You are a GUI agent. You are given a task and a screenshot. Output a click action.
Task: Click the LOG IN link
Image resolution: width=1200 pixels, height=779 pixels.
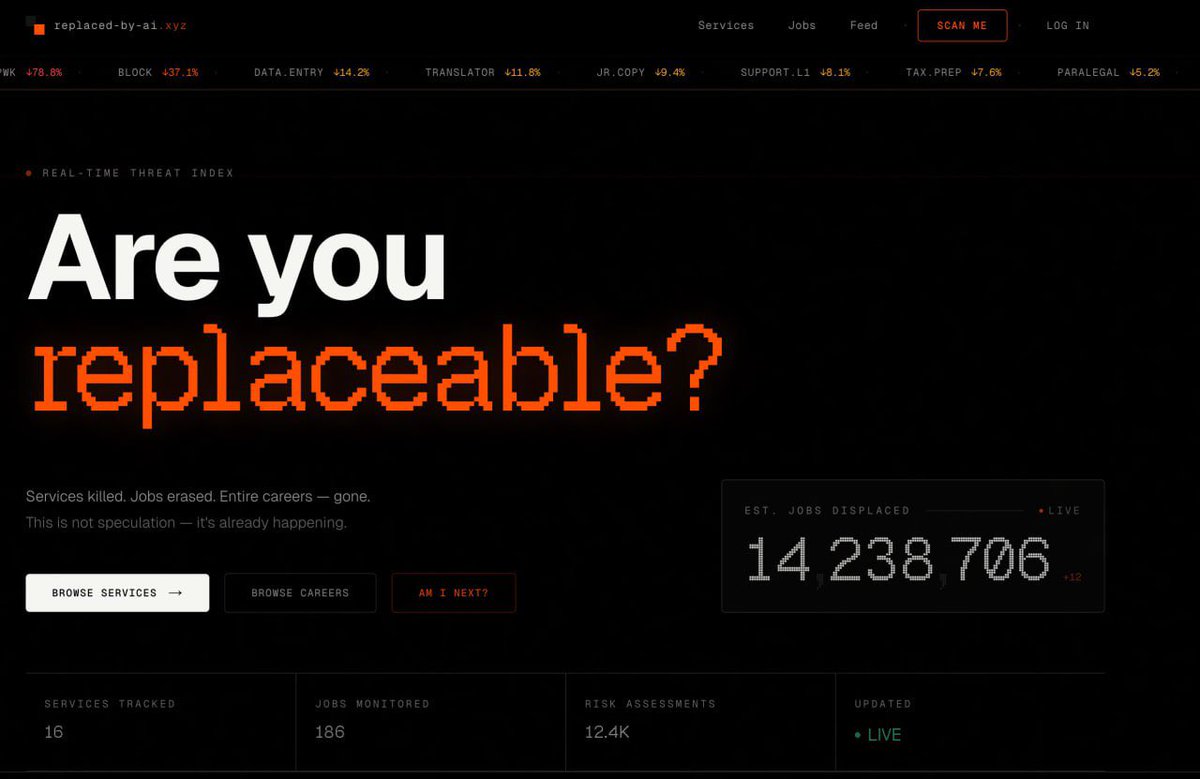(1068, 26)
